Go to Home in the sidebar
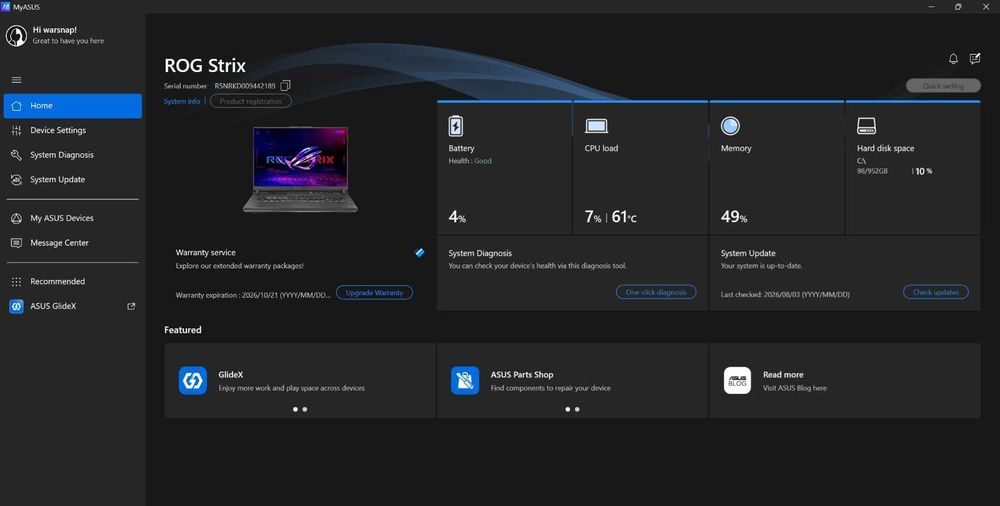The width and height of the screenshot is (1000, 506). (x=73, y=106)
